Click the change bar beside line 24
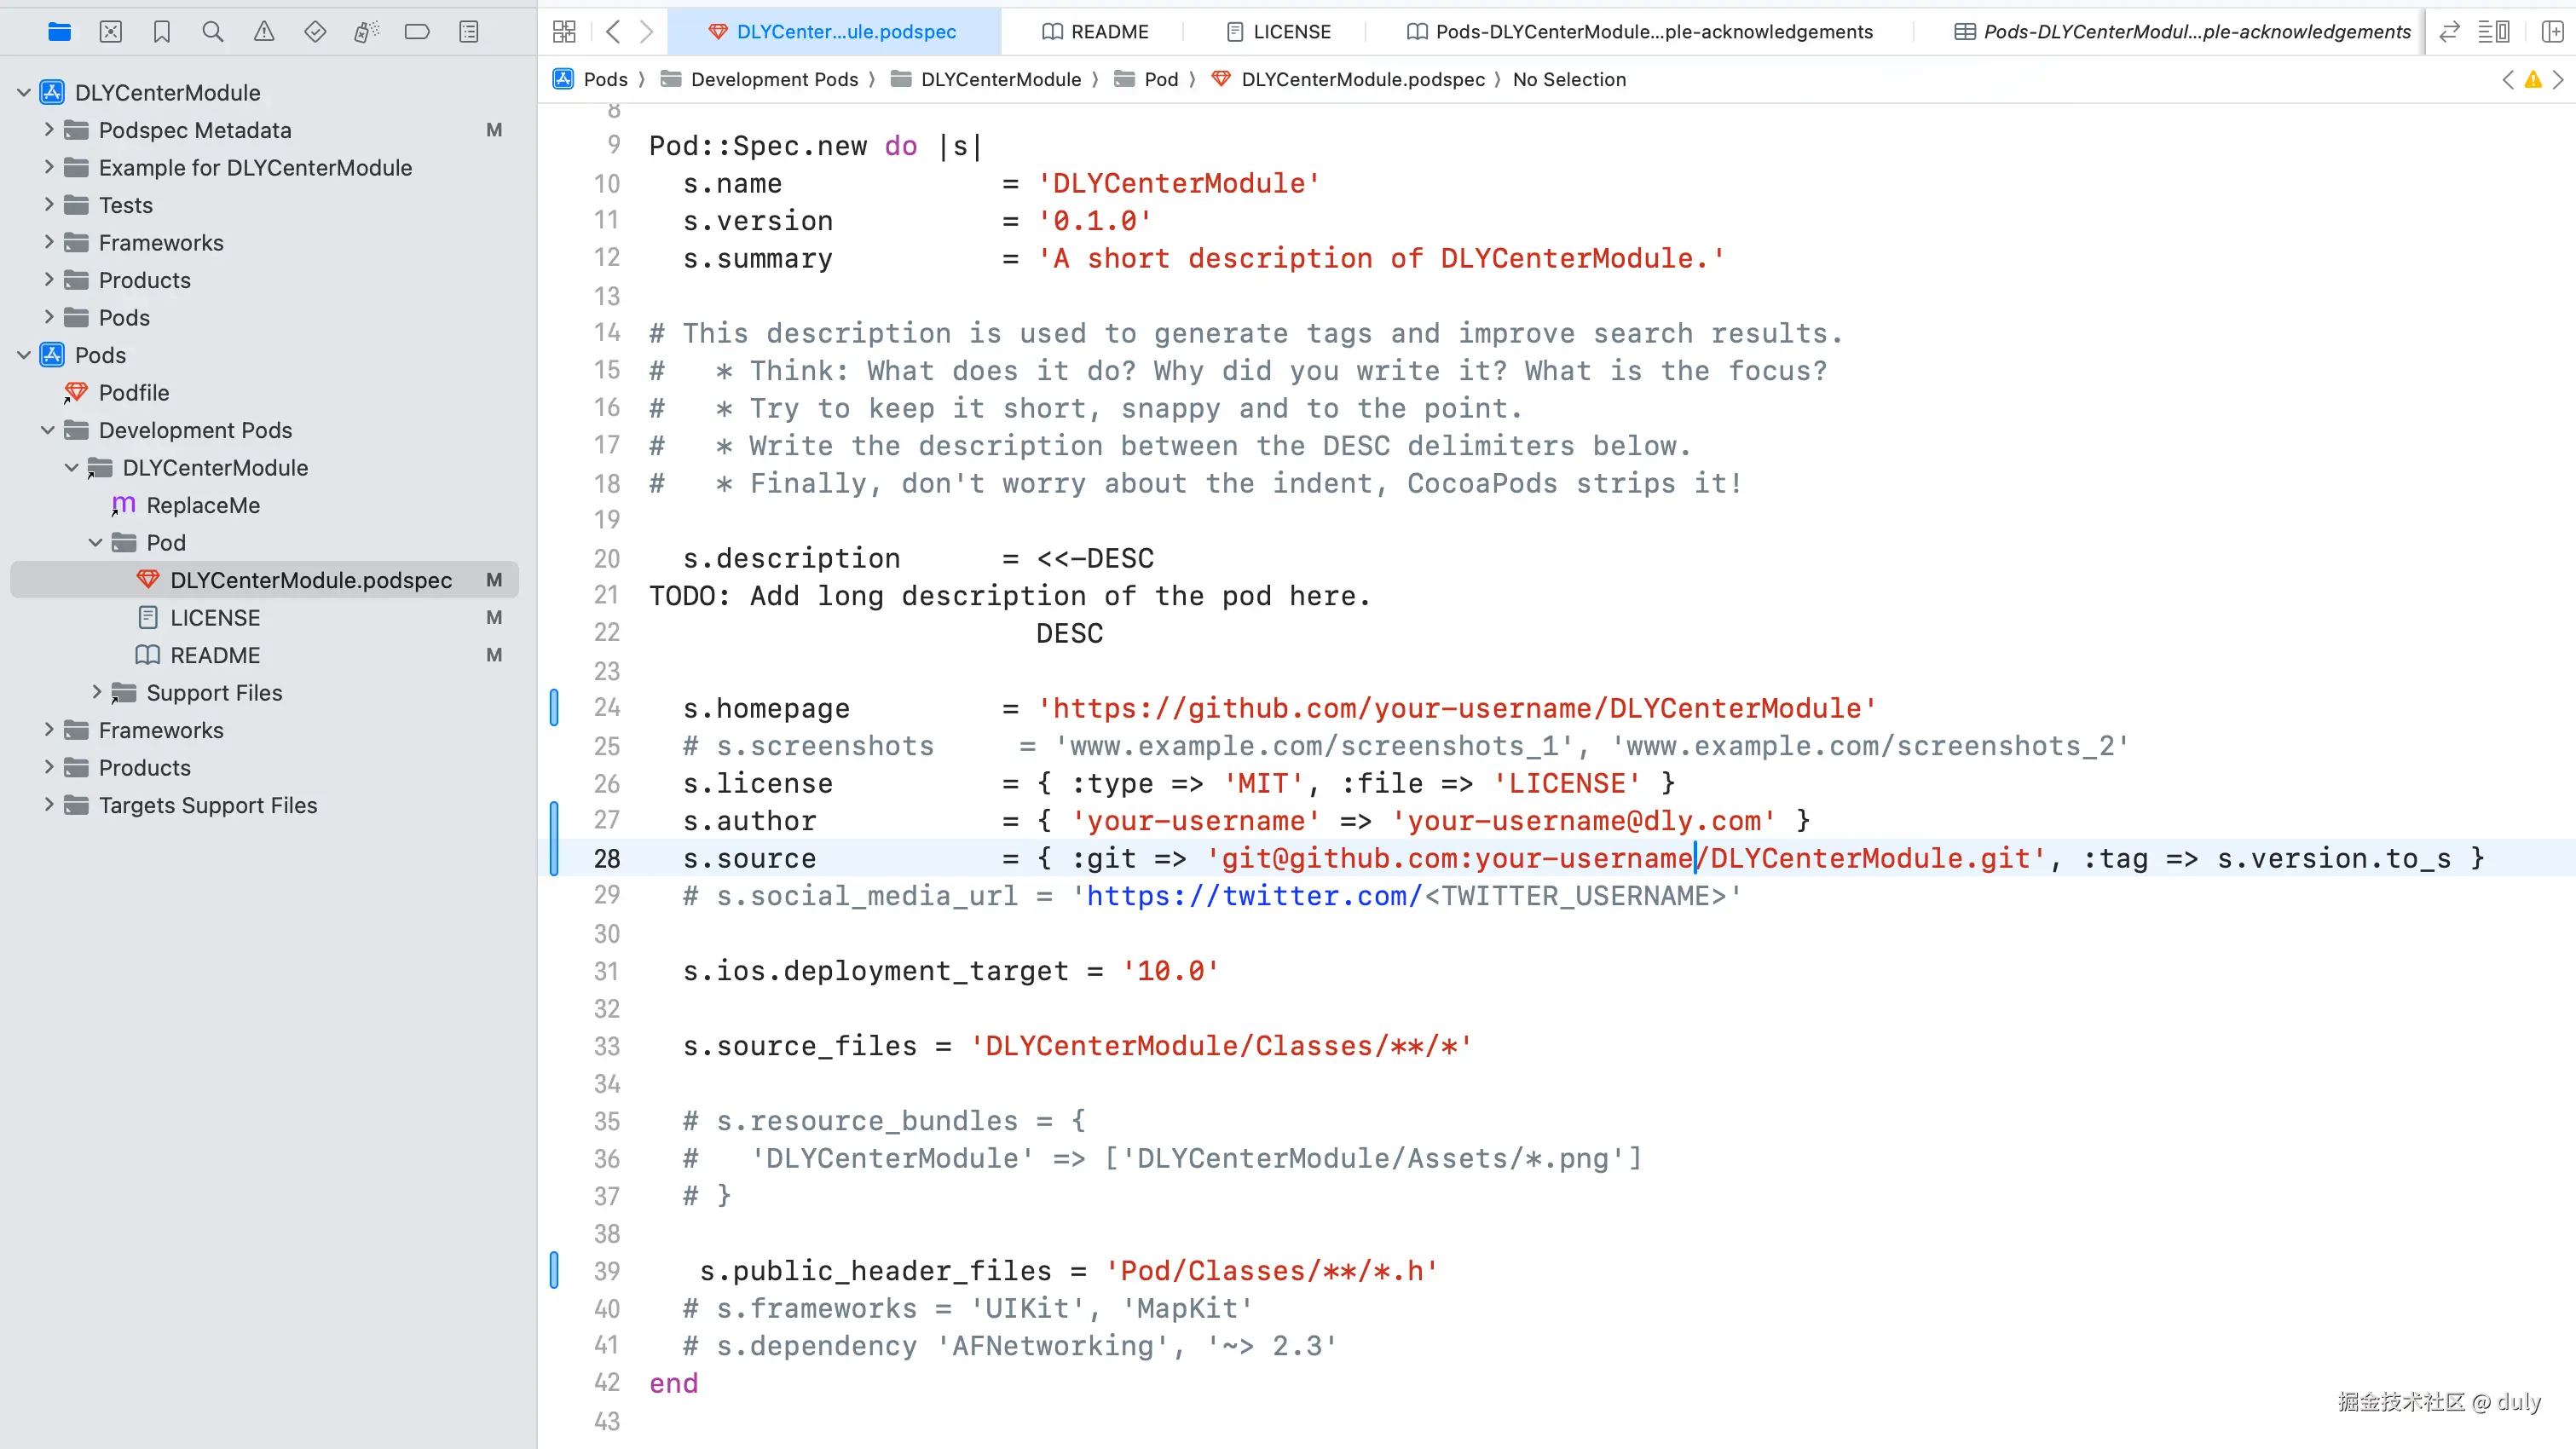 coord(554,708)
